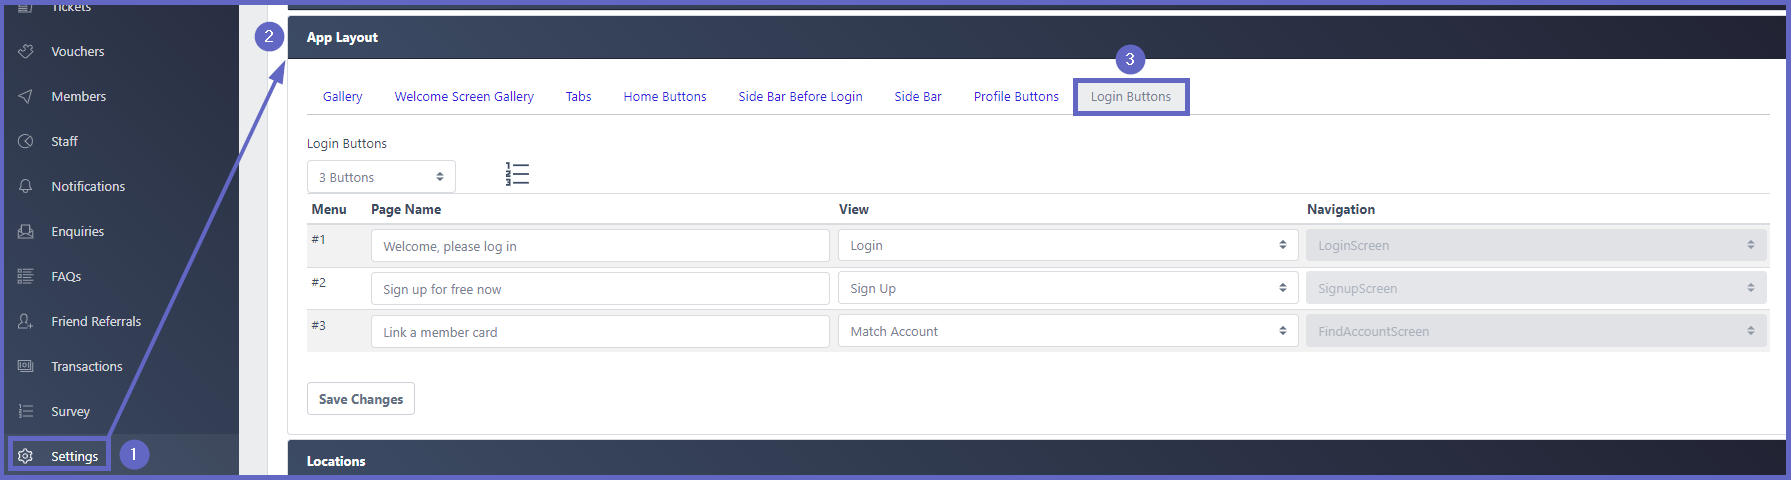Open the Match Account view dropdown
This screenshot has height=480, width=1792.
pos(1067,332)
